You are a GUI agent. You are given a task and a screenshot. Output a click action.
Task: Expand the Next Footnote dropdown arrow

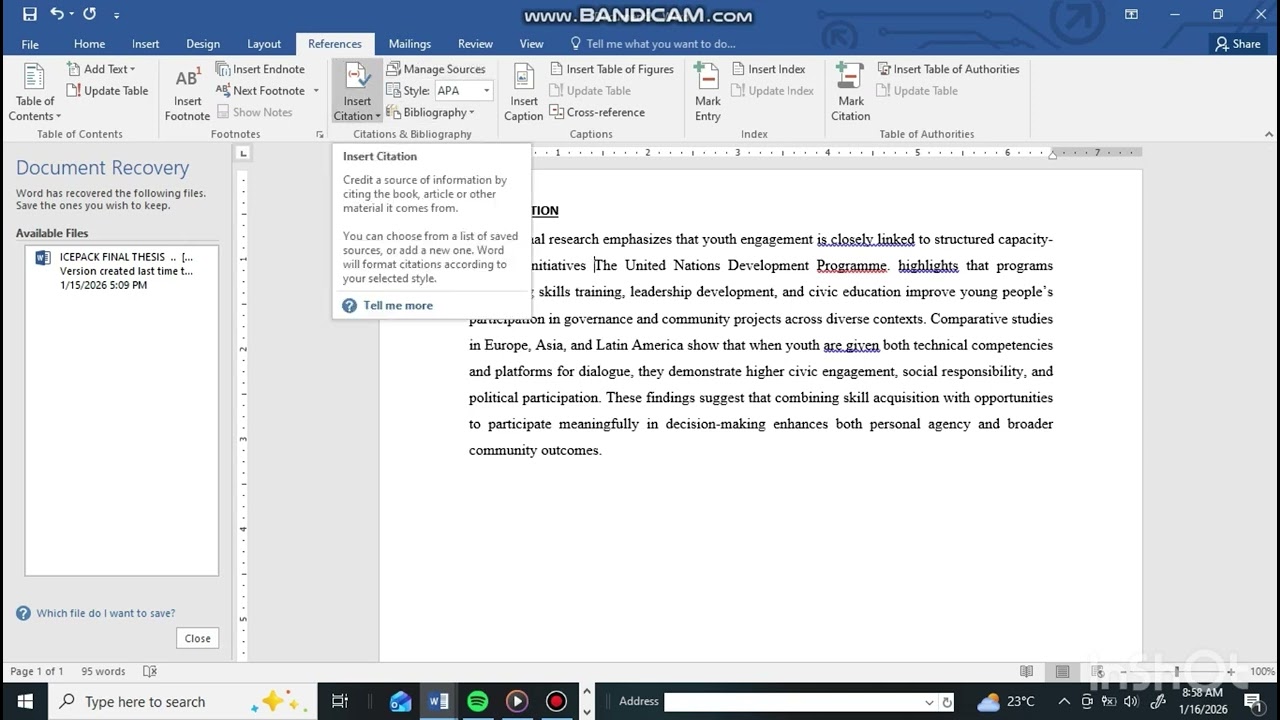click(316, 91)
